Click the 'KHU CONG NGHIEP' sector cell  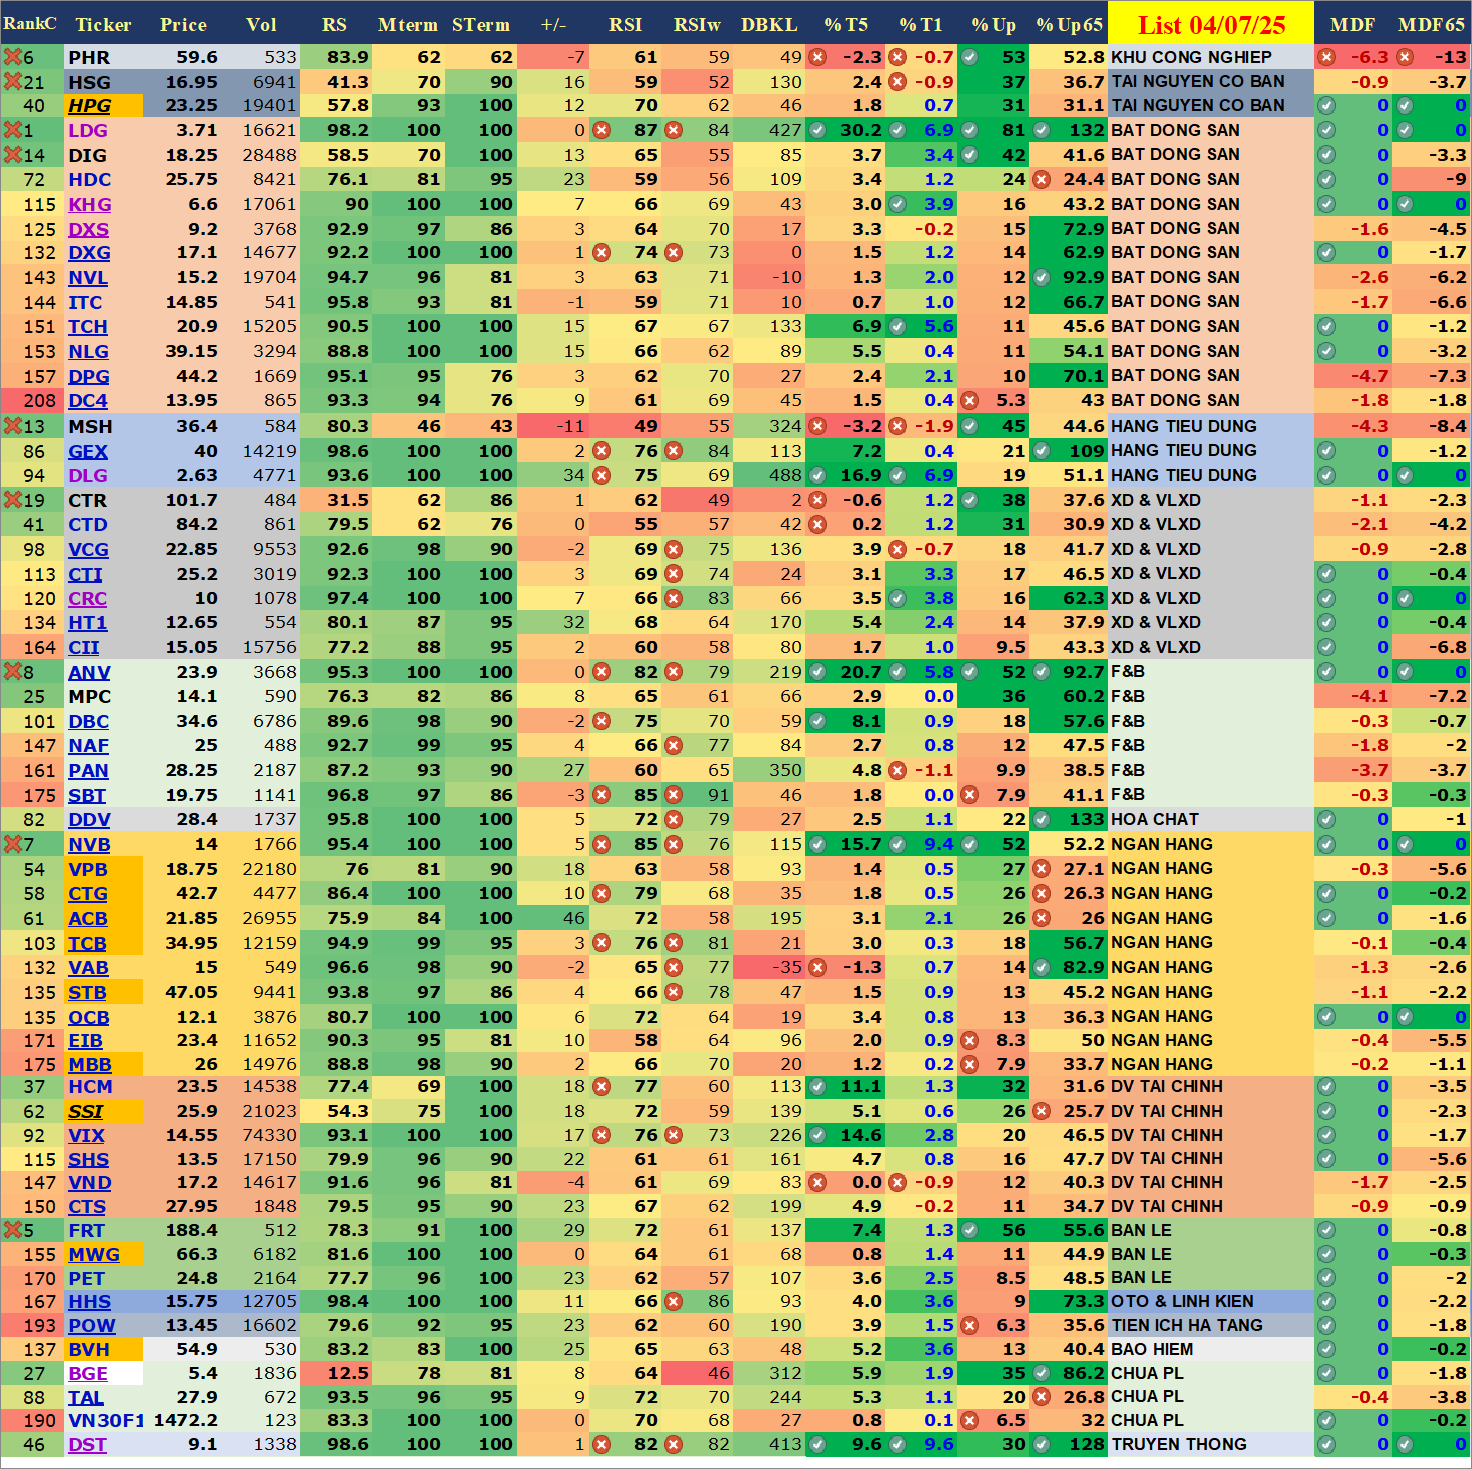tap(1211, 57)
